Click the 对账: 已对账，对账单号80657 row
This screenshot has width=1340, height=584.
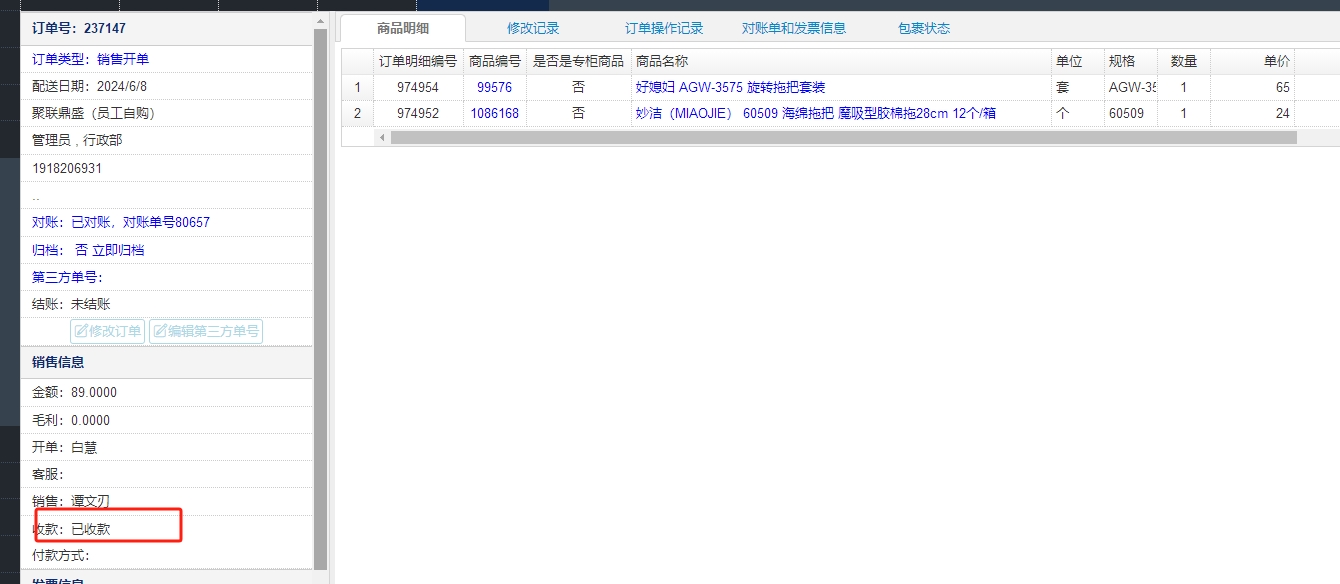166,222
